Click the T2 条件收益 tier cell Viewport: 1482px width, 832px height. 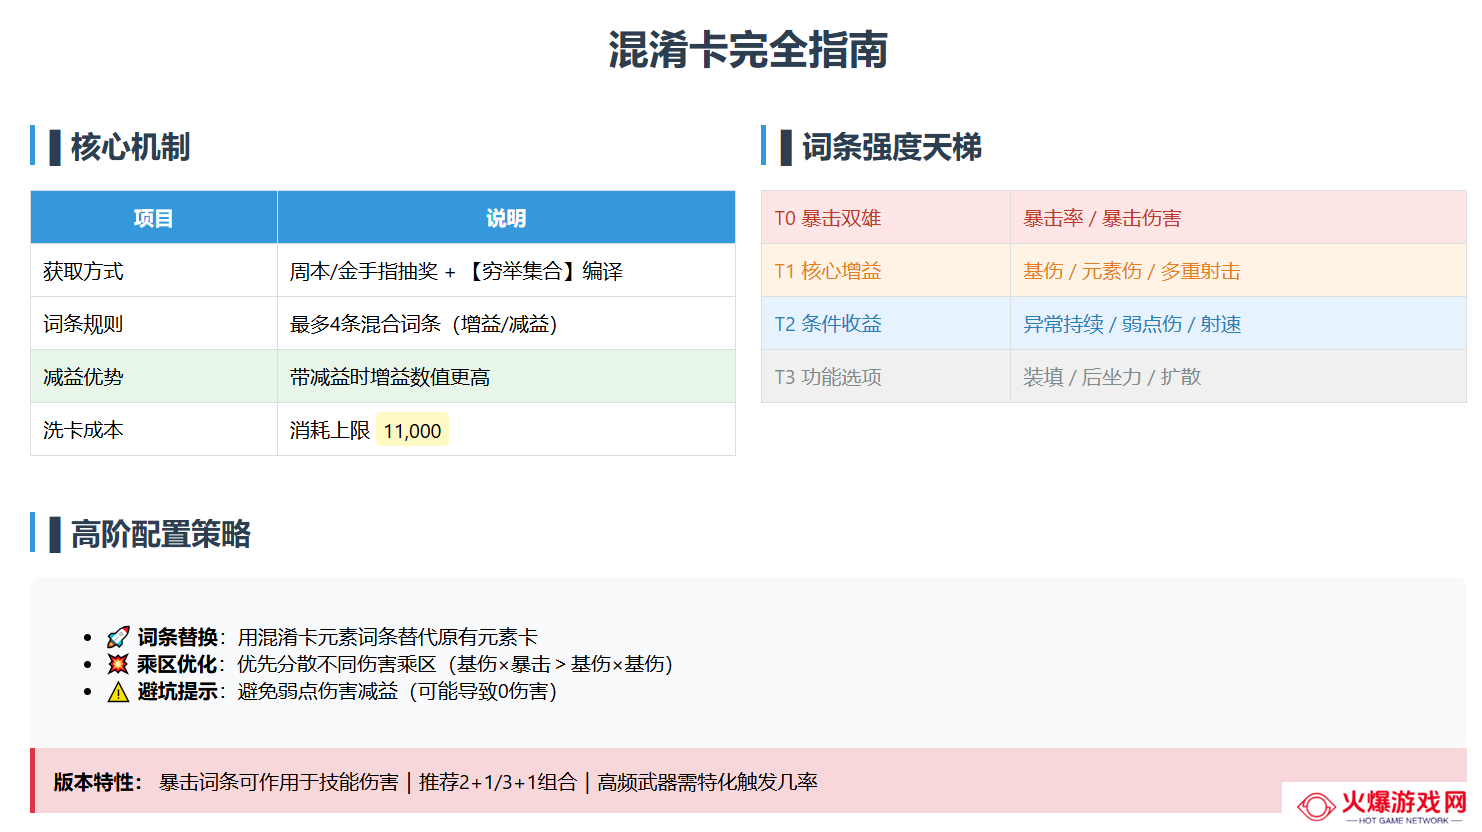click(x=886, y=324)
